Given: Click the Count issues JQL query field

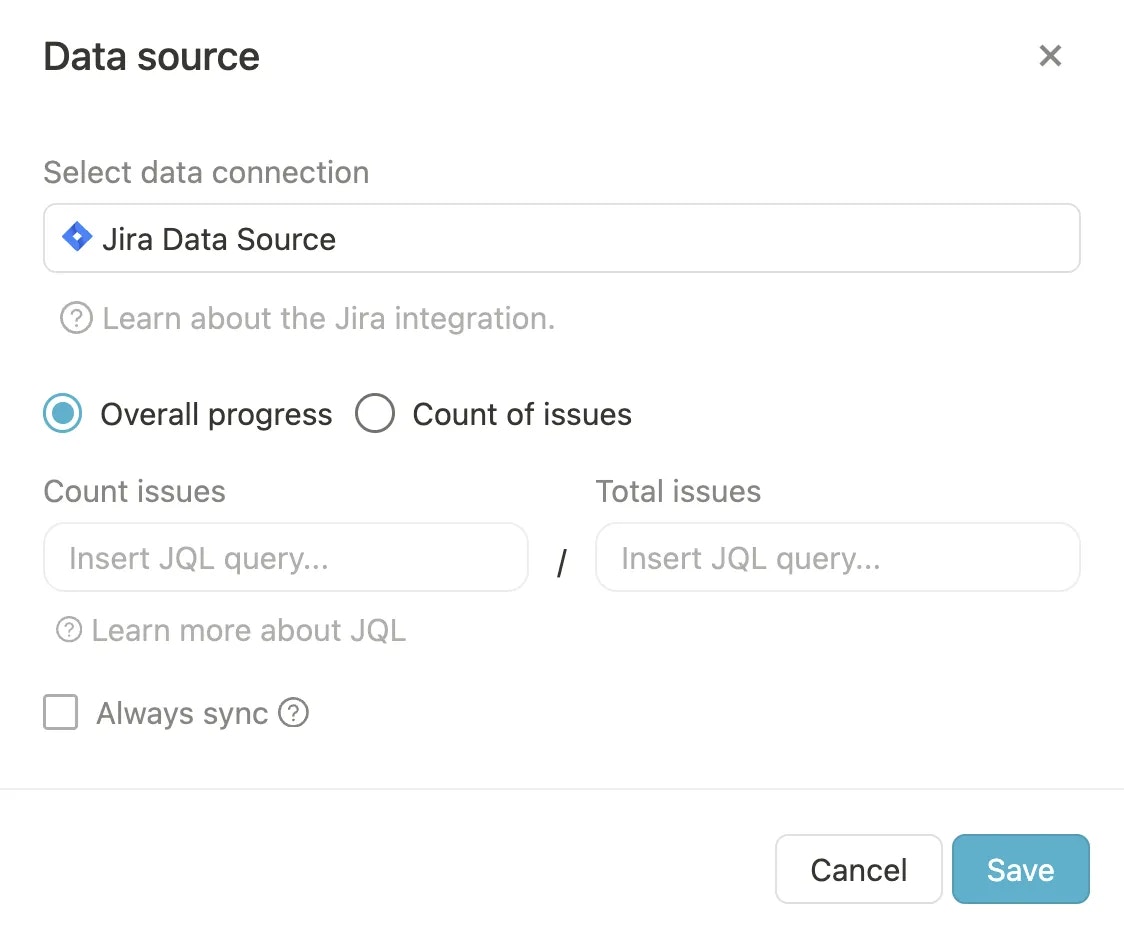Looking at the screenshot, I should 286,557.
